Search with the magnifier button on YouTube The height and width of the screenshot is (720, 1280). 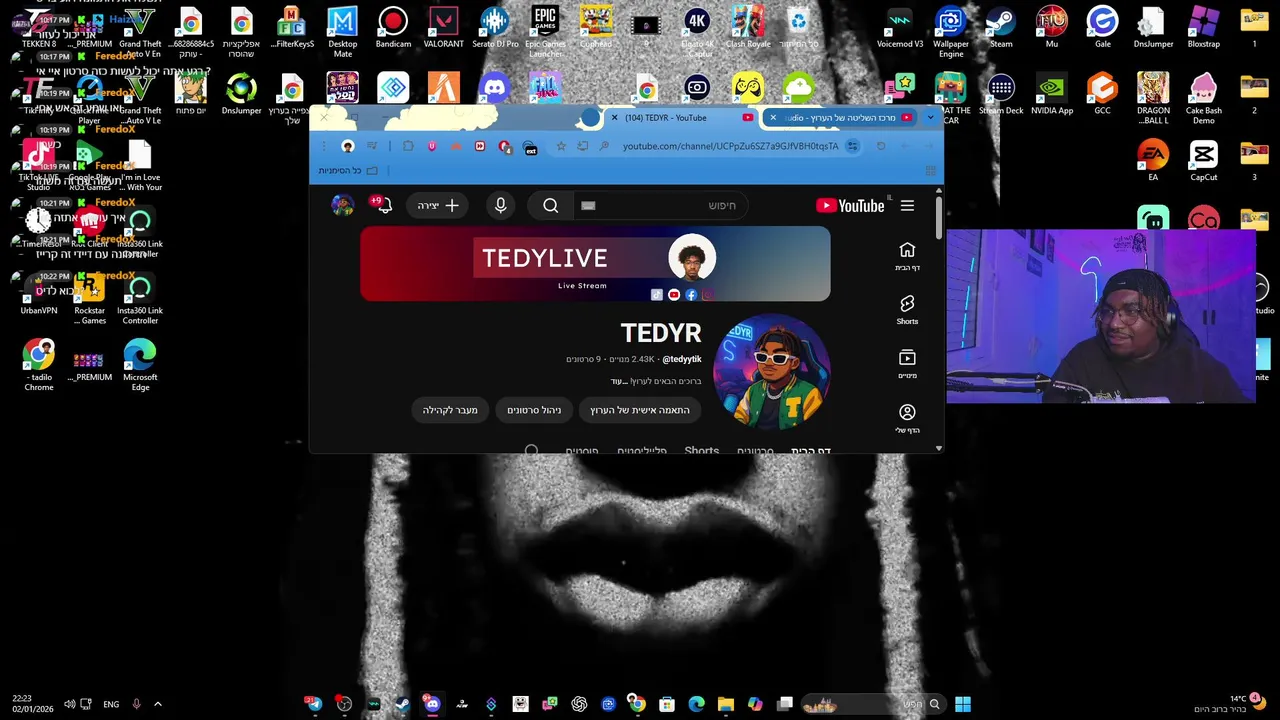pyautogui.click(x=551, y=206)
